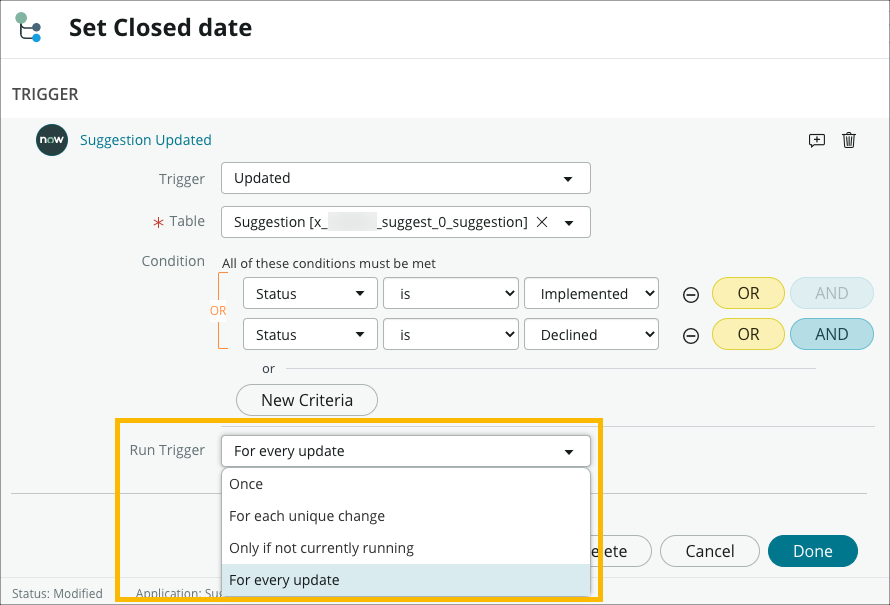This screenshot has width=890, height=605.
Task: Clear the Suggestion table using the X icon
Action: [x=541, y=222]
